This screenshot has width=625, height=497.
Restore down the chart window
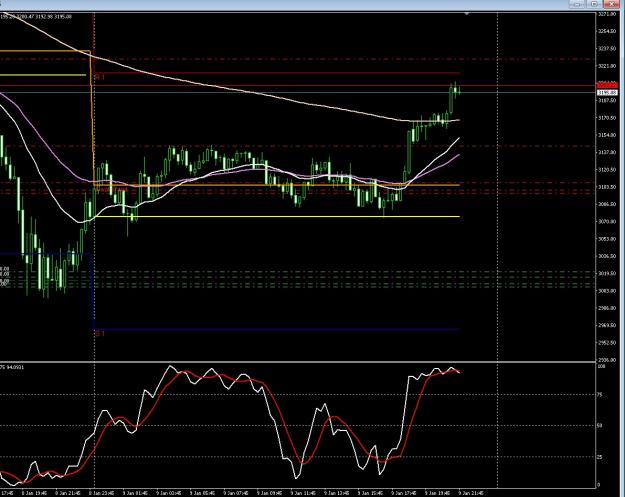click(595, 4)
